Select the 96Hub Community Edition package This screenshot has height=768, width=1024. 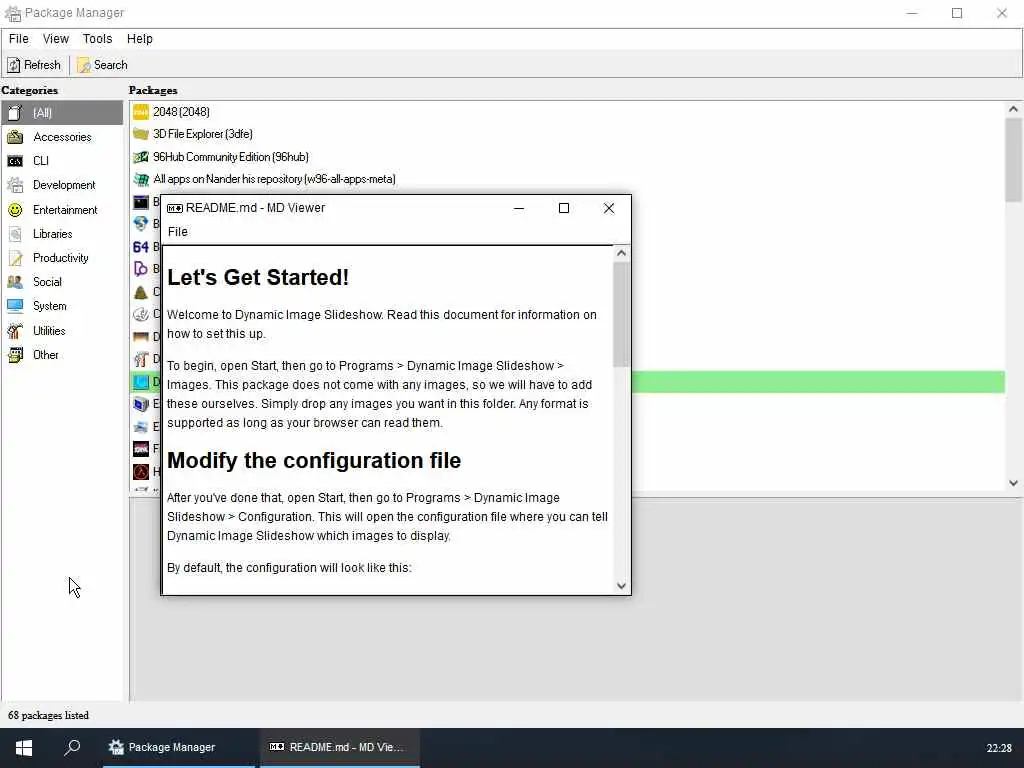coord(567,157)
